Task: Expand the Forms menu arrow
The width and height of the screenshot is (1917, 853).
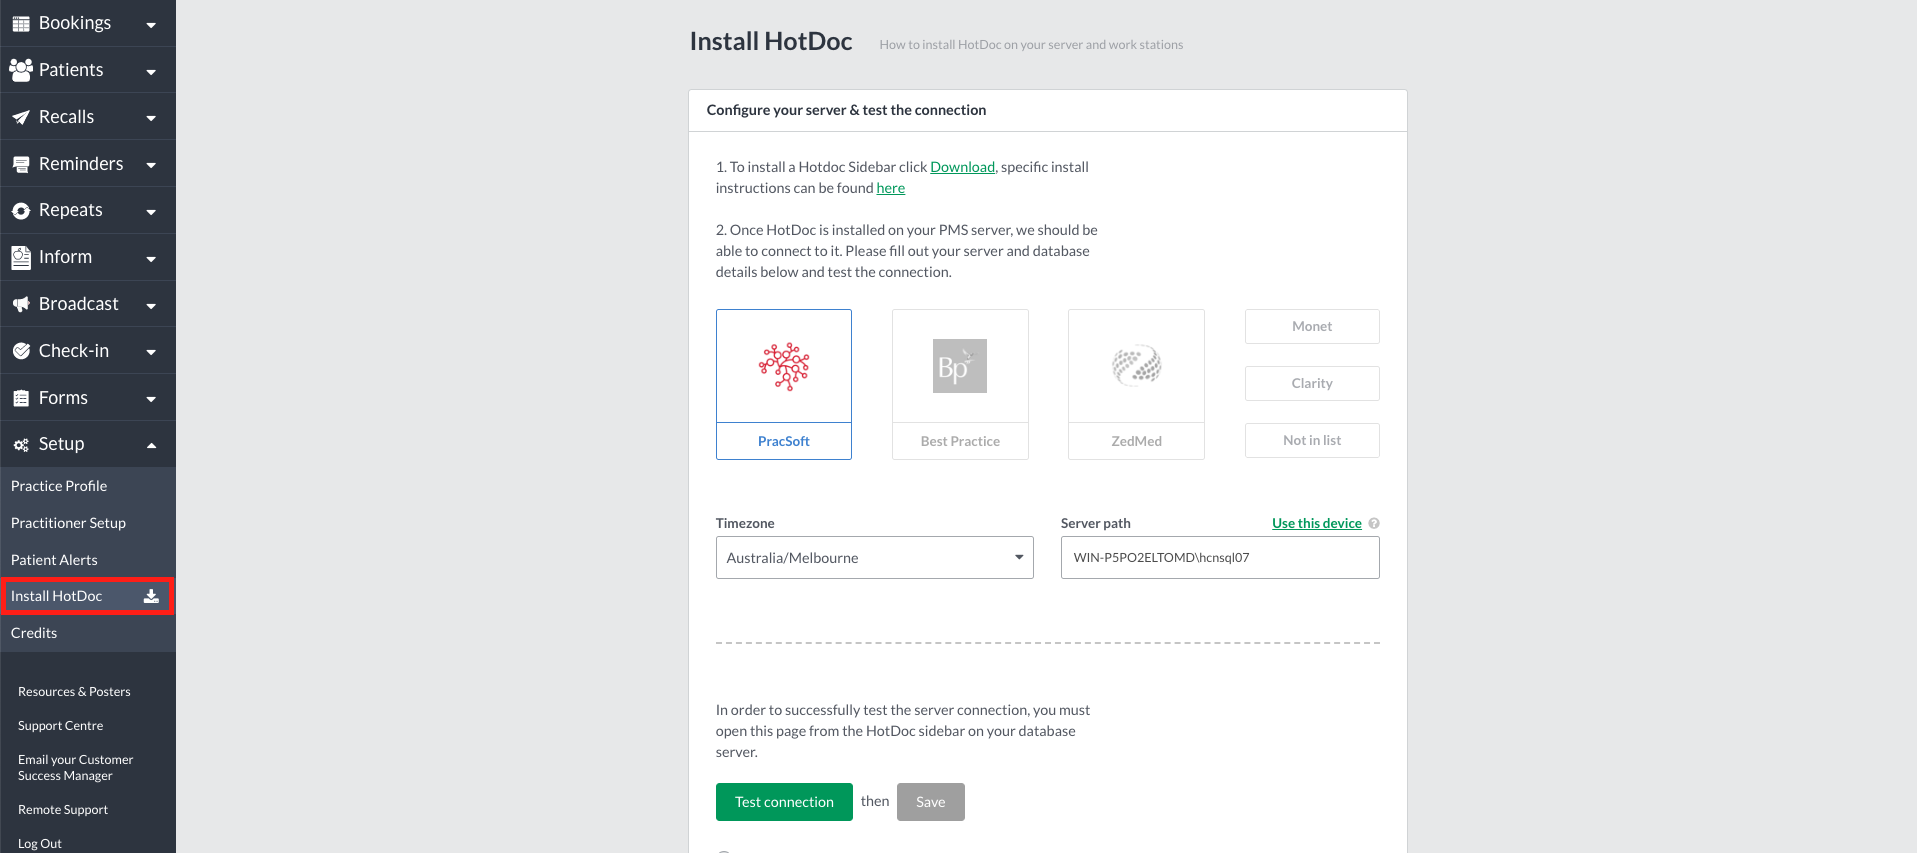Action: tap(151, 400)
